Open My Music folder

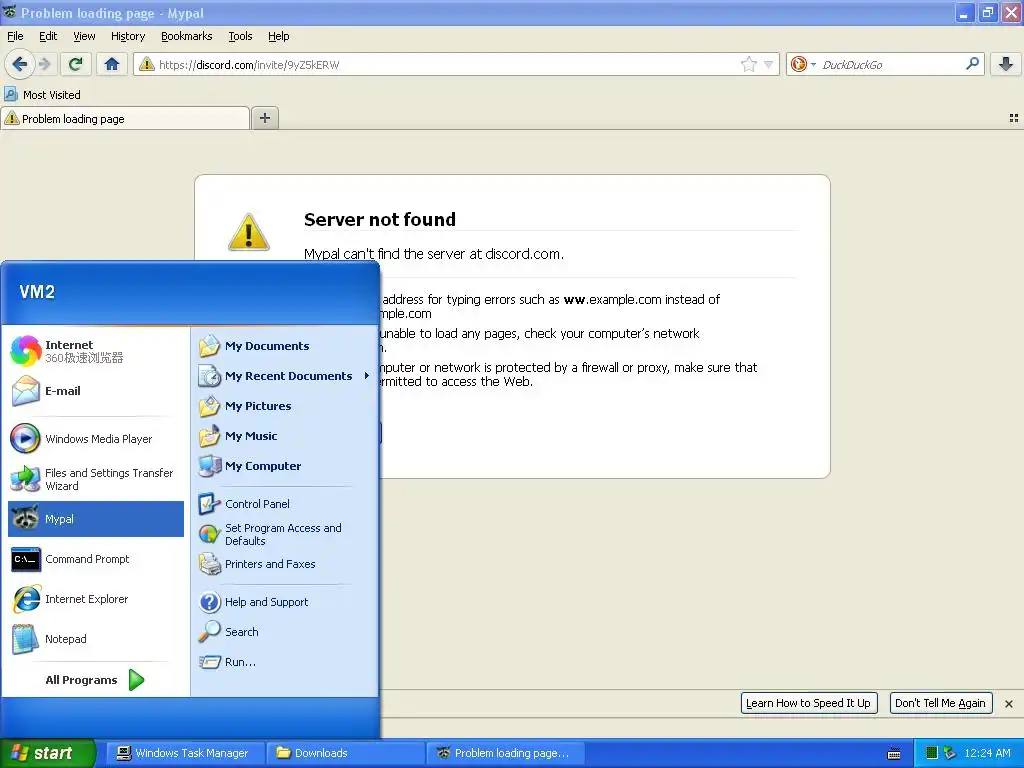pyautogui.click(x=284, y=436)
